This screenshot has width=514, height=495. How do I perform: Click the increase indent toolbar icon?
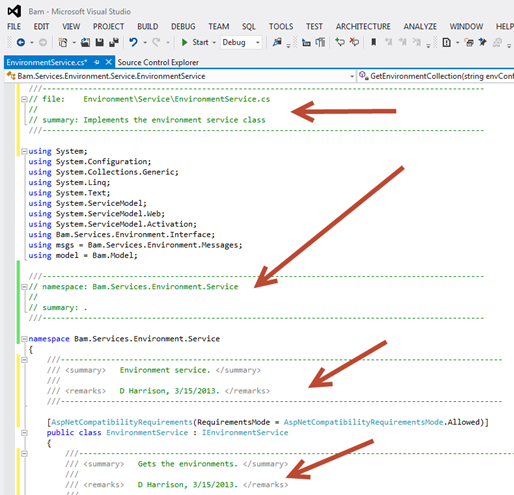tap(320, 42)
